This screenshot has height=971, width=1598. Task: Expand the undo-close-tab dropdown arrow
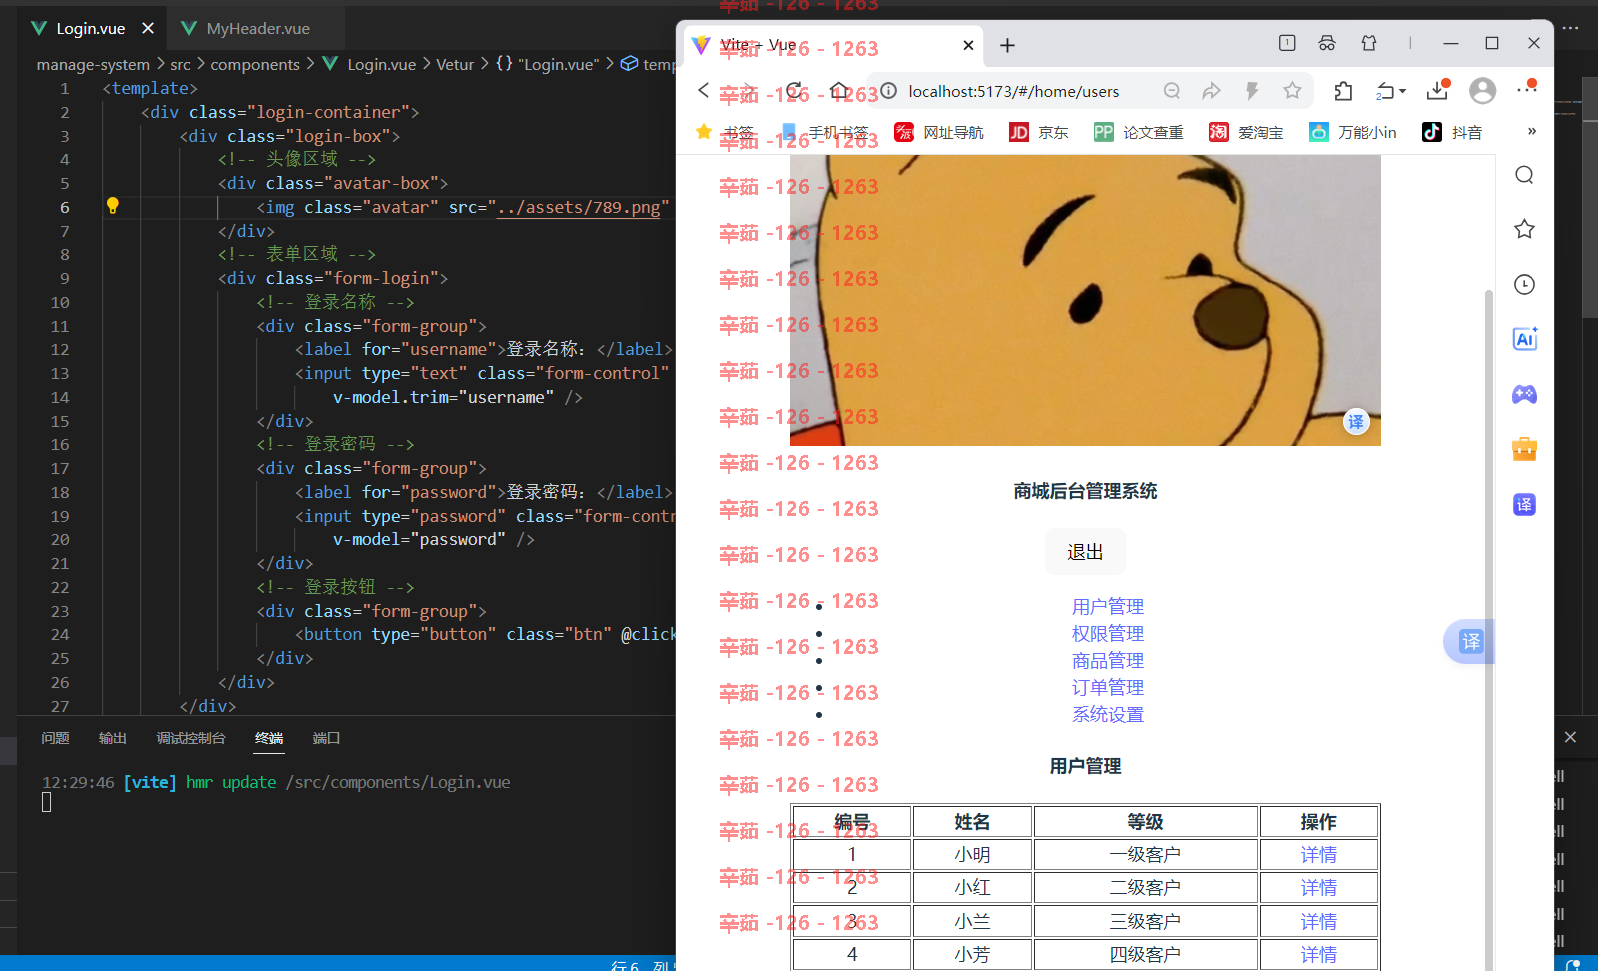[1402, 91]
